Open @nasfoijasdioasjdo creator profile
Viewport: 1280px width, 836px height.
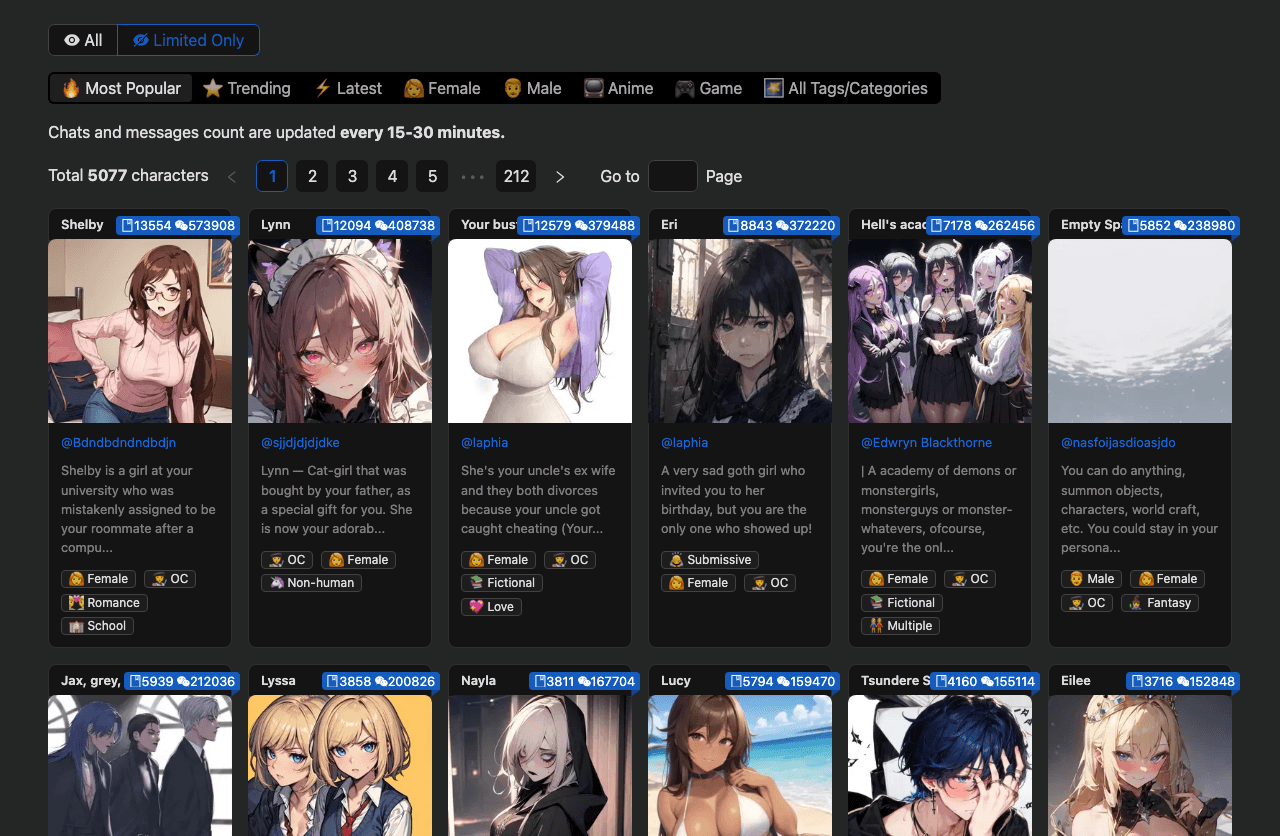[1118, 442]
